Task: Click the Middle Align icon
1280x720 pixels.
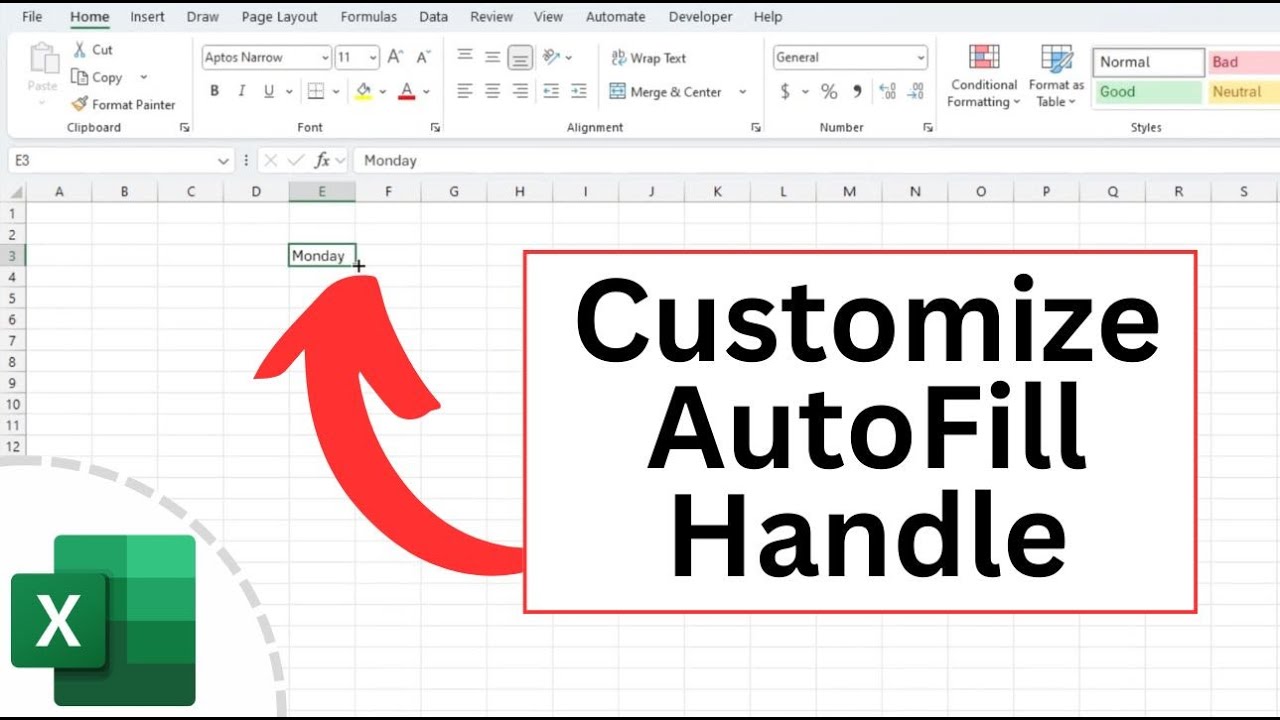Action: point(492,57)
